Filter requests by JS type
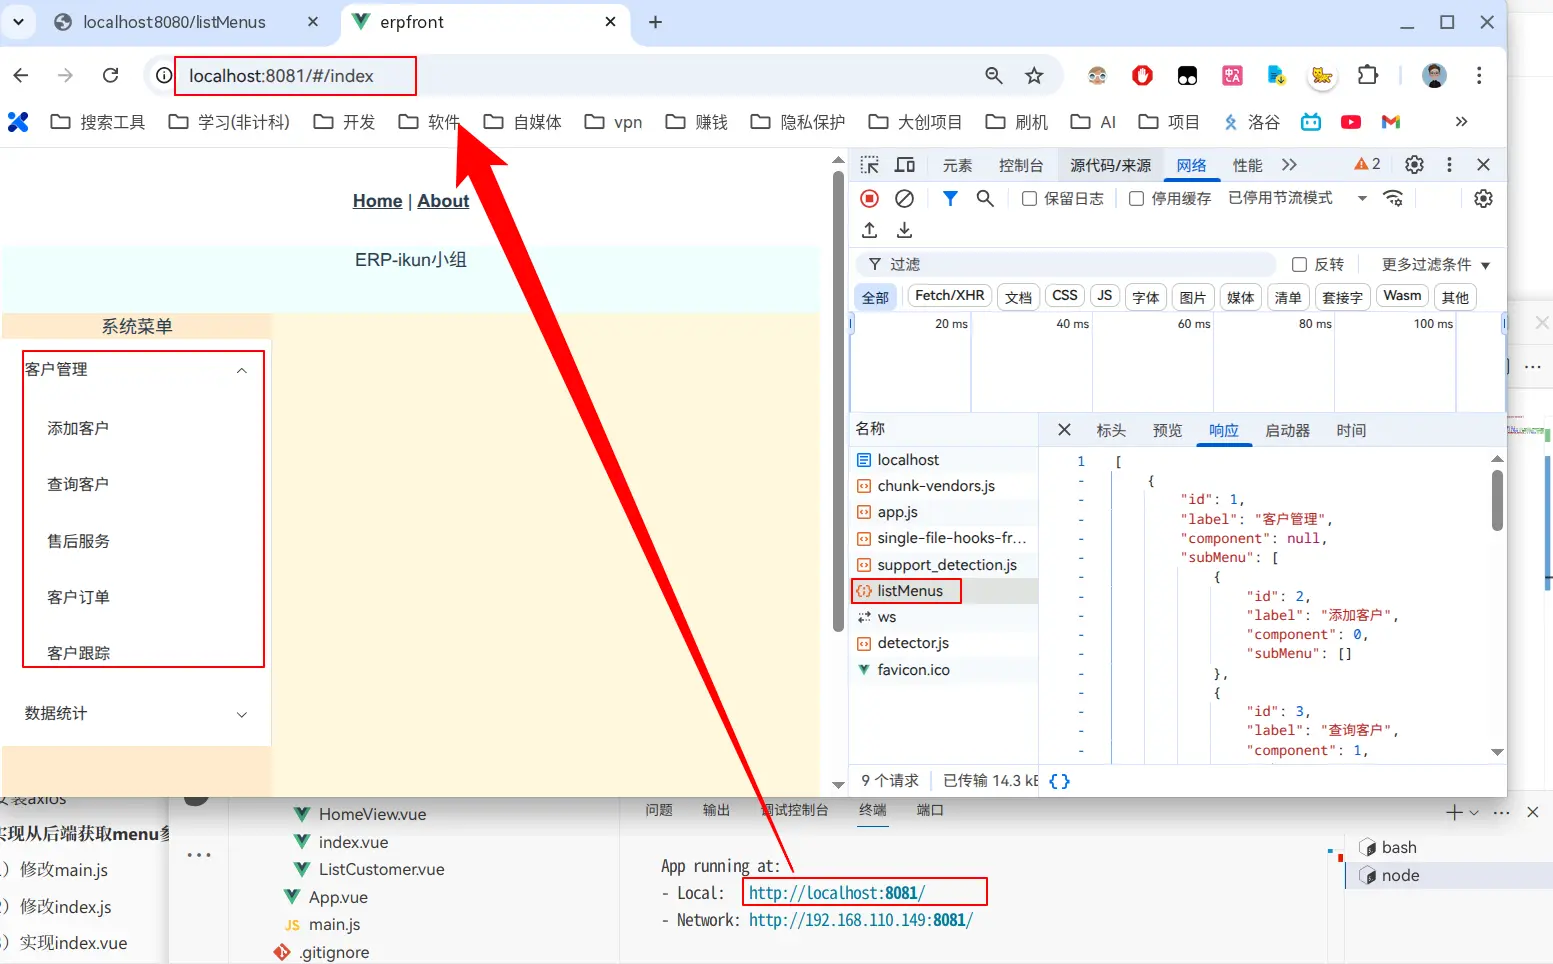This screenshot has width=1553, height=964. click(1104, 296)
